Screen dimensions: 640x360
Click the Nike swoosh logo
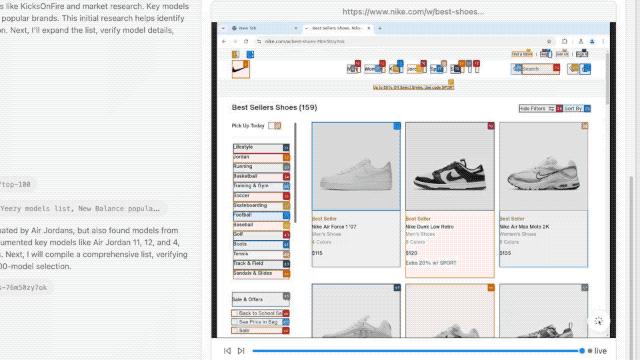pyautogui.click(x=240, y=69)
